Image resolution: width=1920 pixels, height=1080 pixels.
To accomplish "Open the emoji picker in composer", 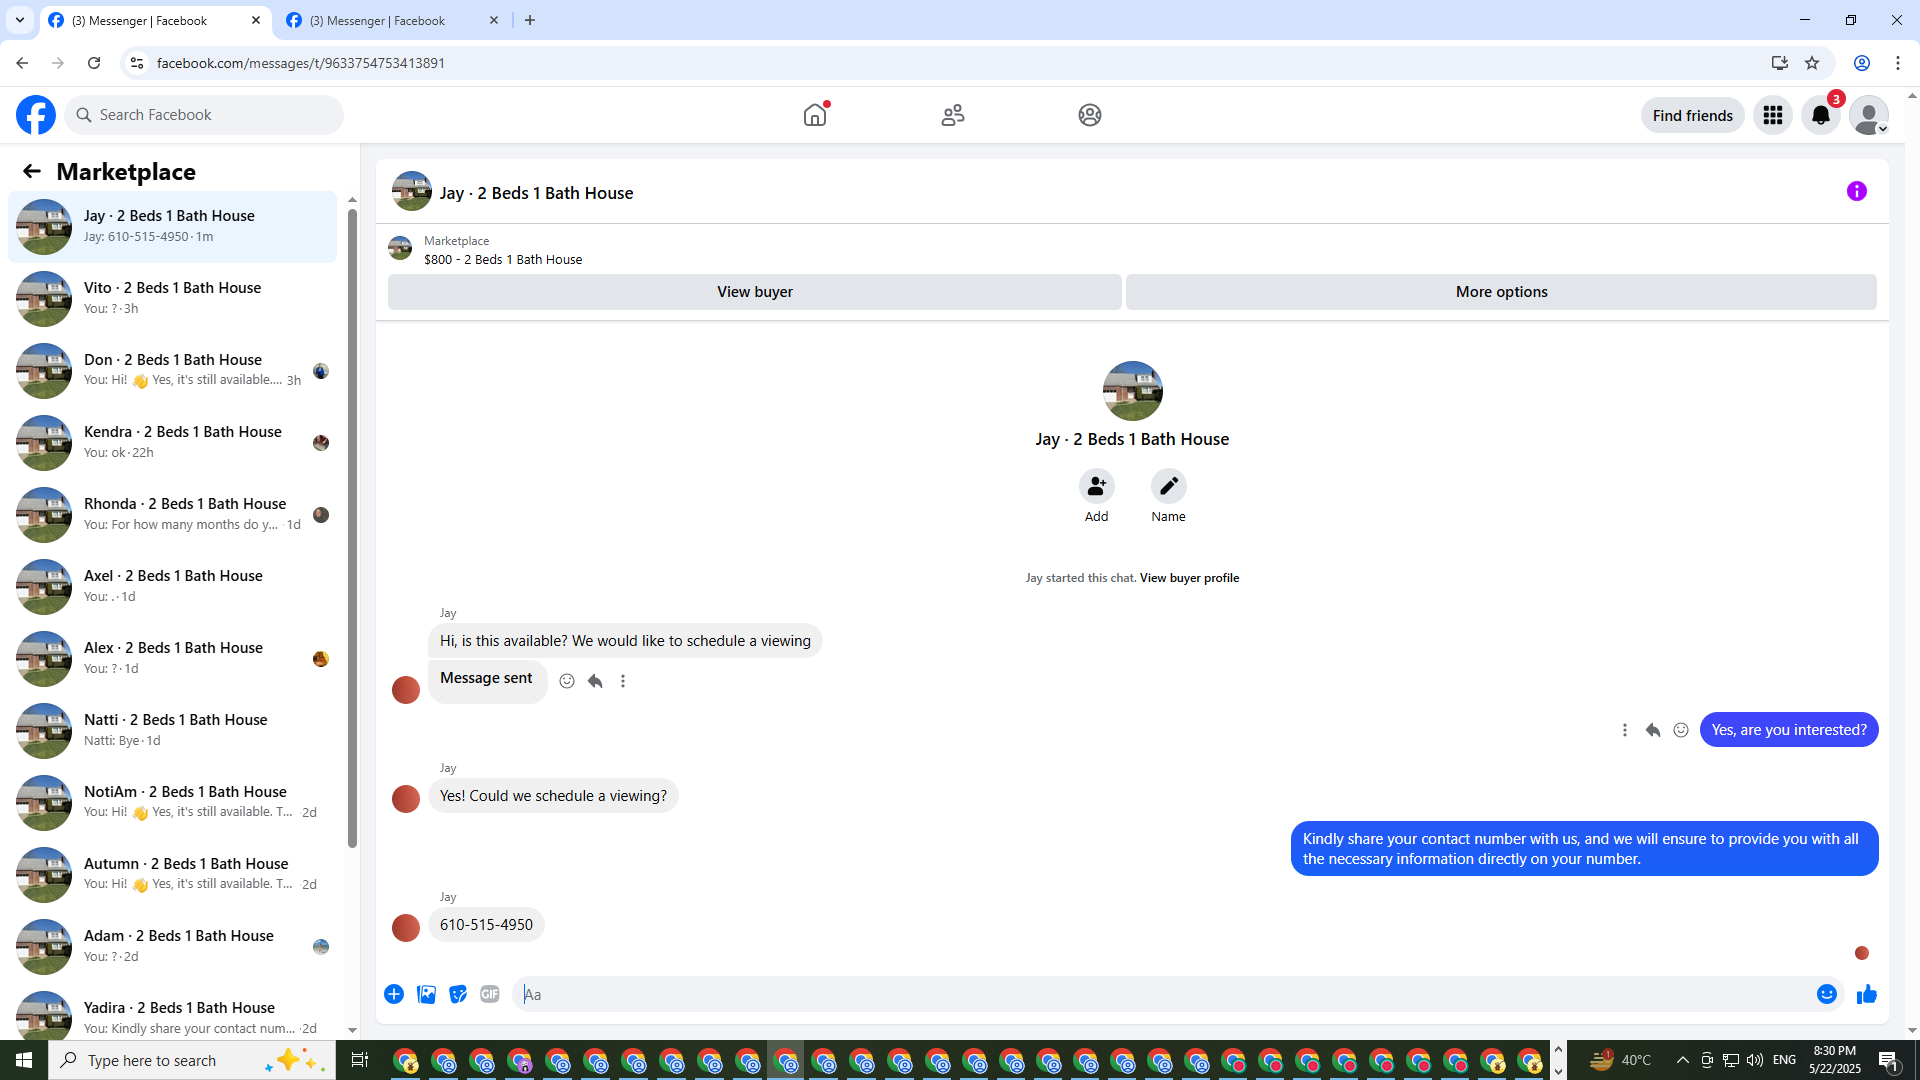I will click(x=1827, y=994).
